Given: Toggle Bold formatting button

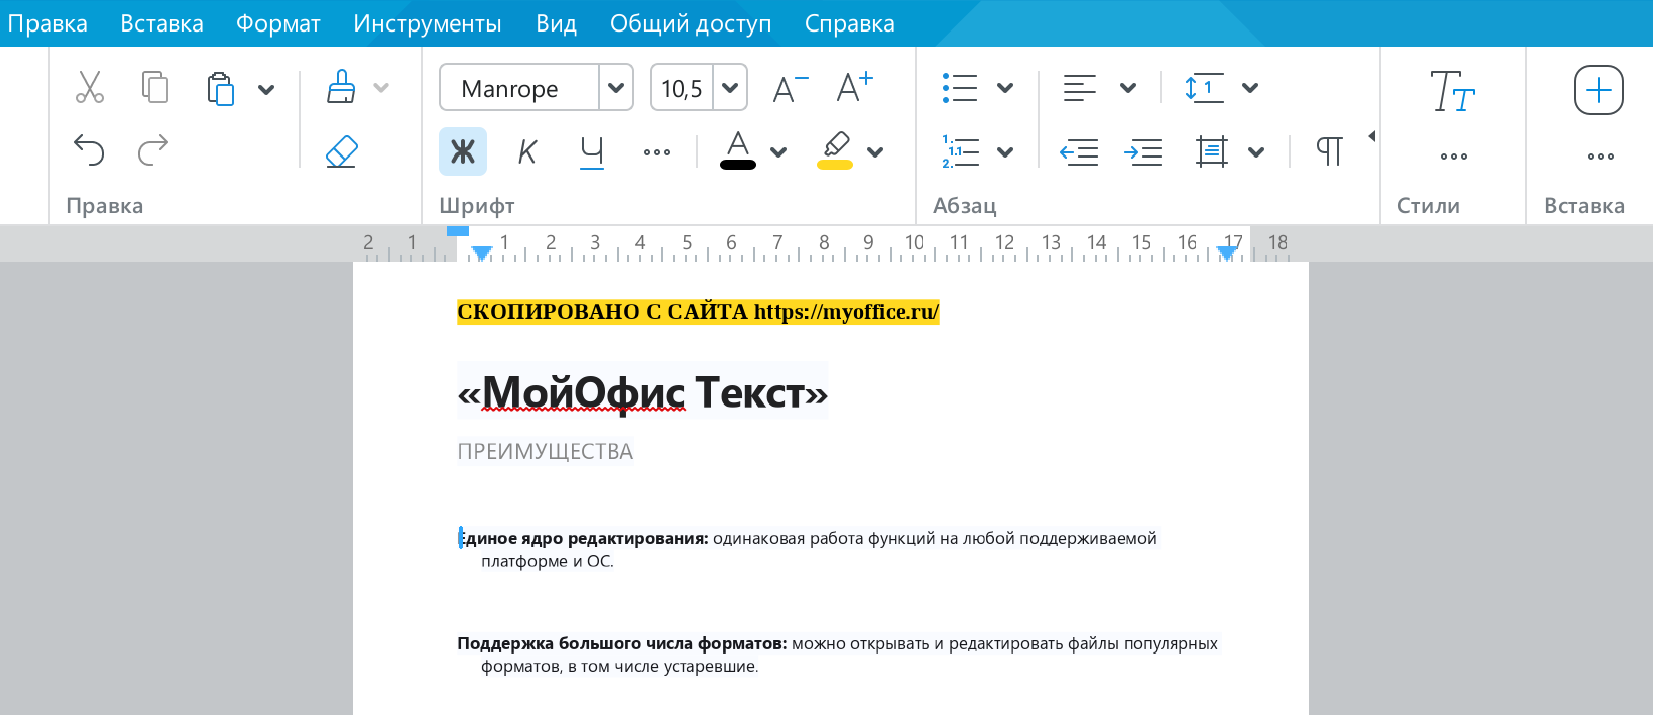Looking at the screenshot, I should point(463,152).
